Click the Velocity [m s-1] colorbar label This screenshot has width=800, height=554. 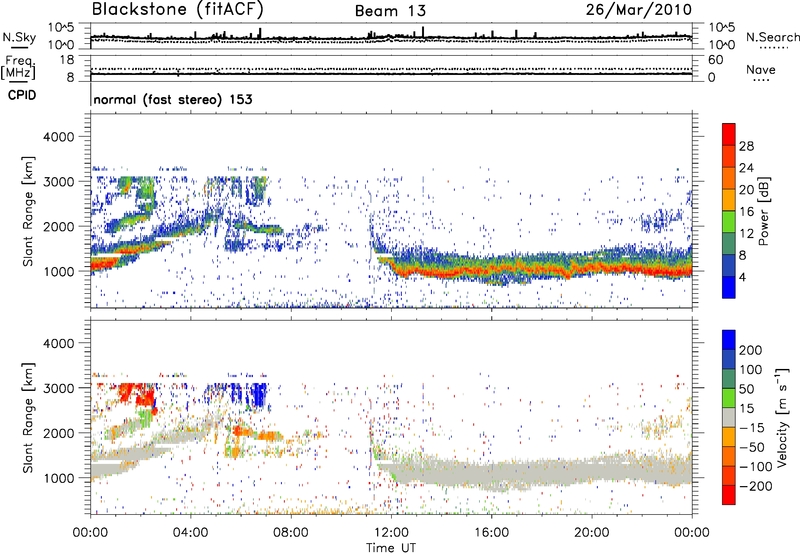782,417
